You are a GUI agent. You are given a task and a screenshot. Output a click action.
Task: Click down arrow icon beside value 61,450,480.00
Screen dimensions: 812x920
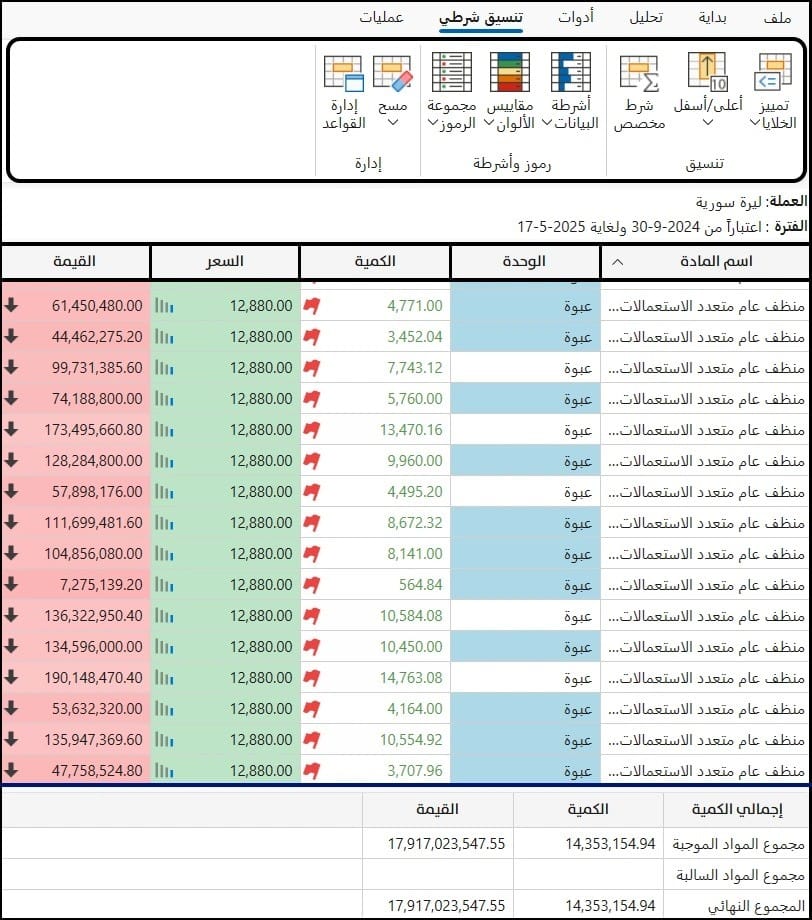11,305
